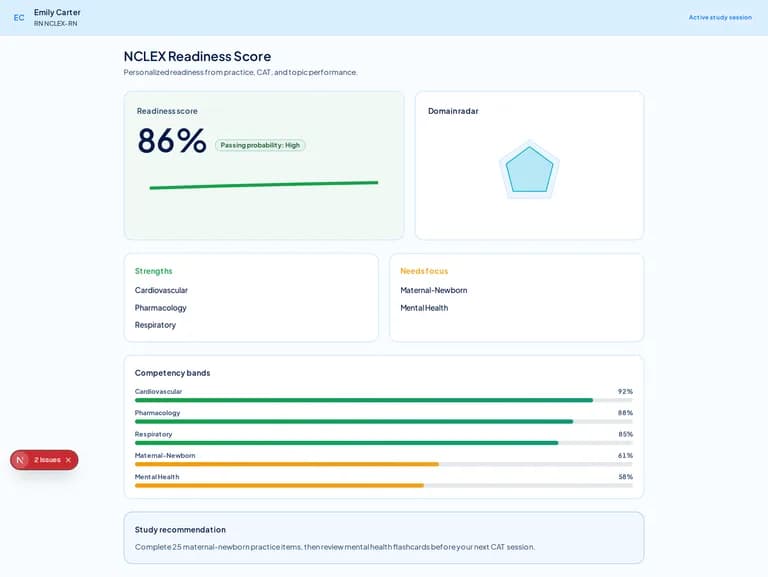Screen dimensions: 768x577
Task: Select the Emily Carter profile name
Action: 57,12
